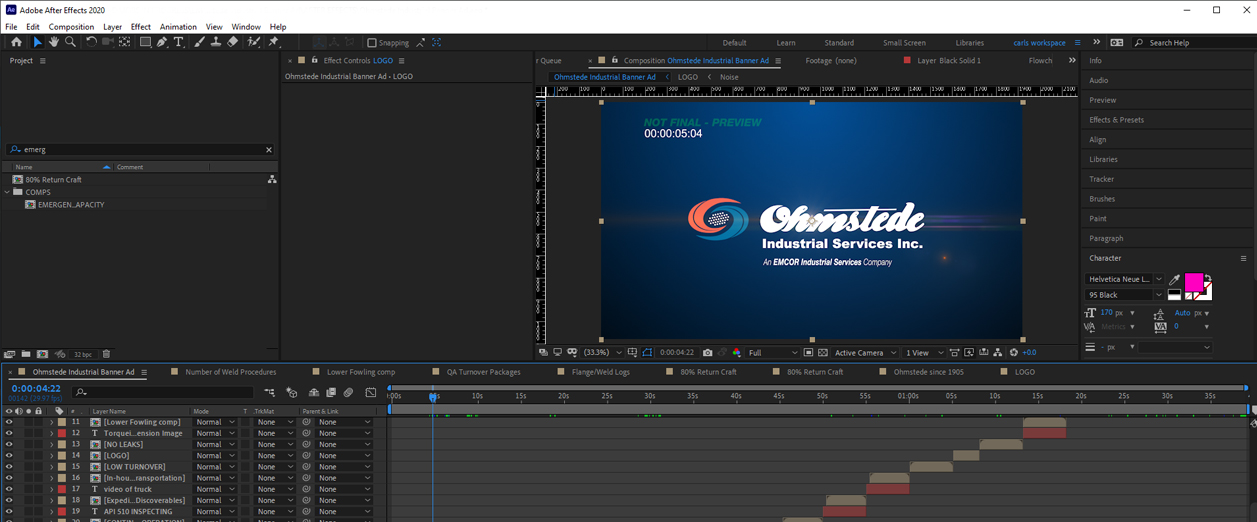
Task: Open the Animation menu
Action: (x=178, y=27)
